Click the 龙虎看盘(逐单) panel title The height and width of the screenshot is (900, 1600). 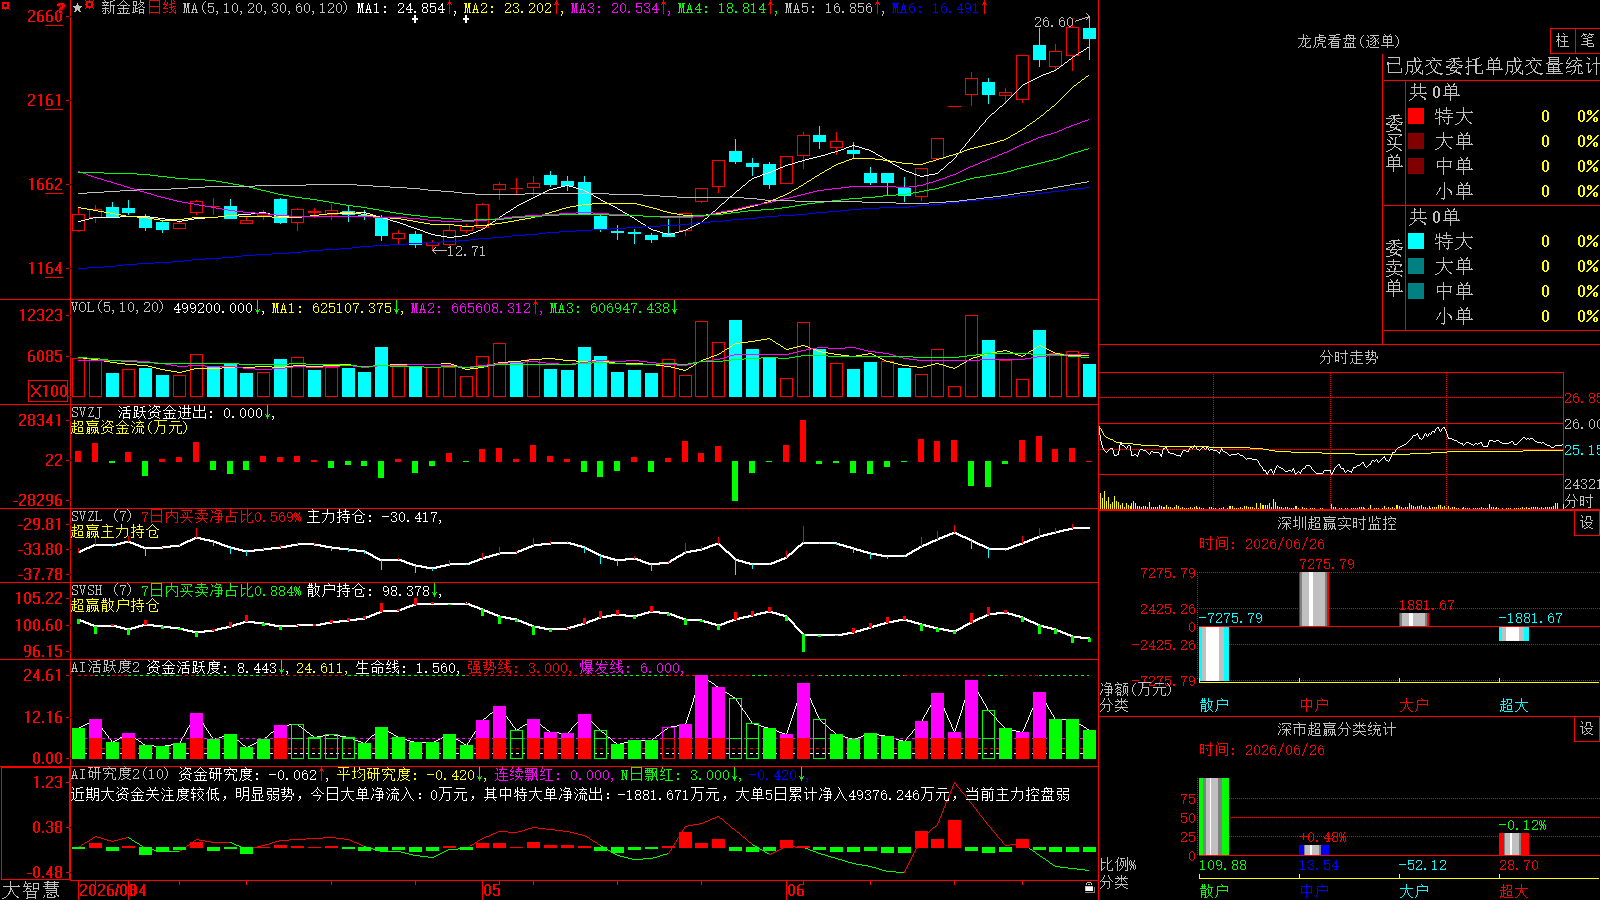click(x=1348, y=41)
